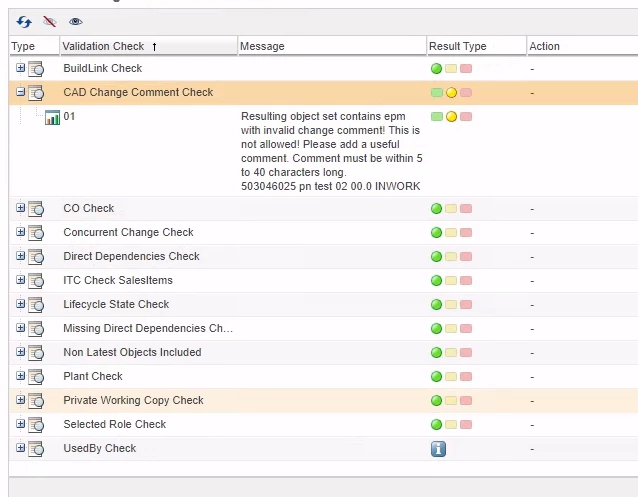638x497 pixels.
Task: Click the yellow warning light in the 01 row
Action: tap(451, 117)
